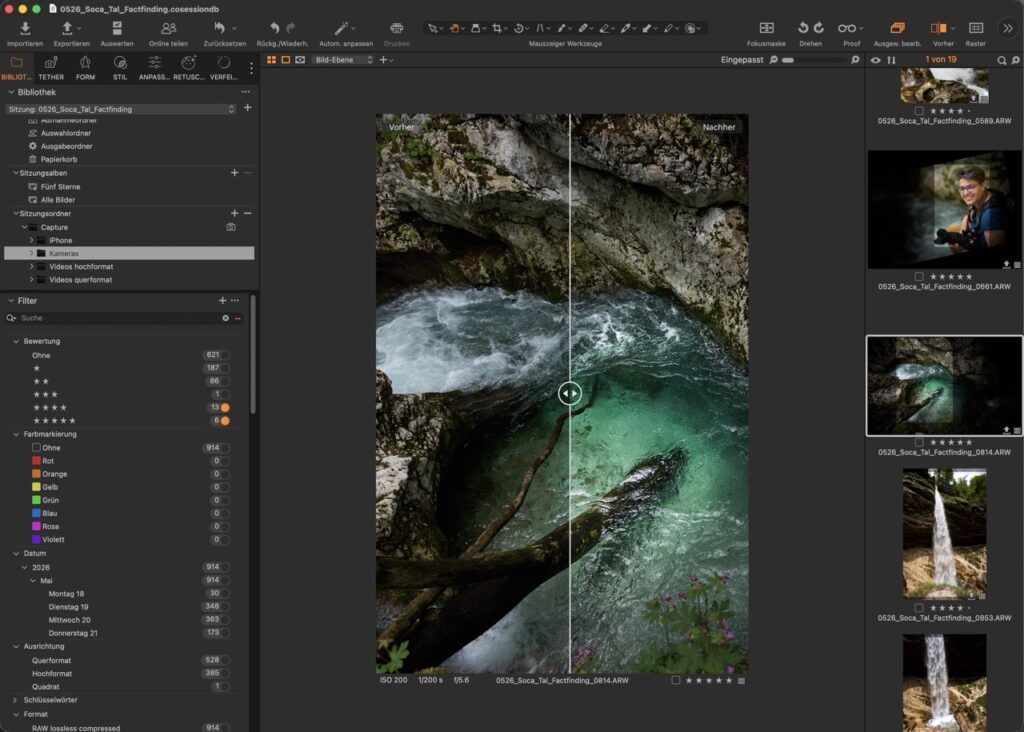Image resolution: width=1024 pixels, height=732 pixels.
Task: Click Ausgew. bearb. icon
Action: click(897, 28)
